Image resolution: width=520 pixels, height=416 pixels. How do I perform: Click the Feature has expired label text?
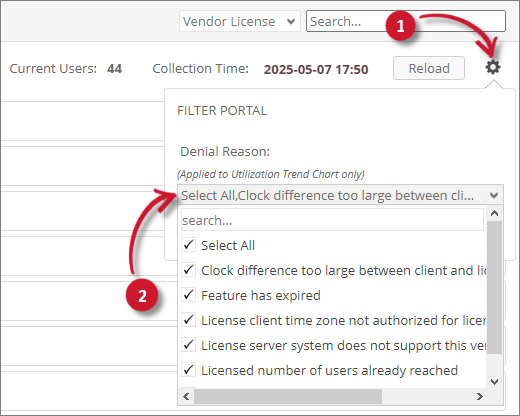261,295
